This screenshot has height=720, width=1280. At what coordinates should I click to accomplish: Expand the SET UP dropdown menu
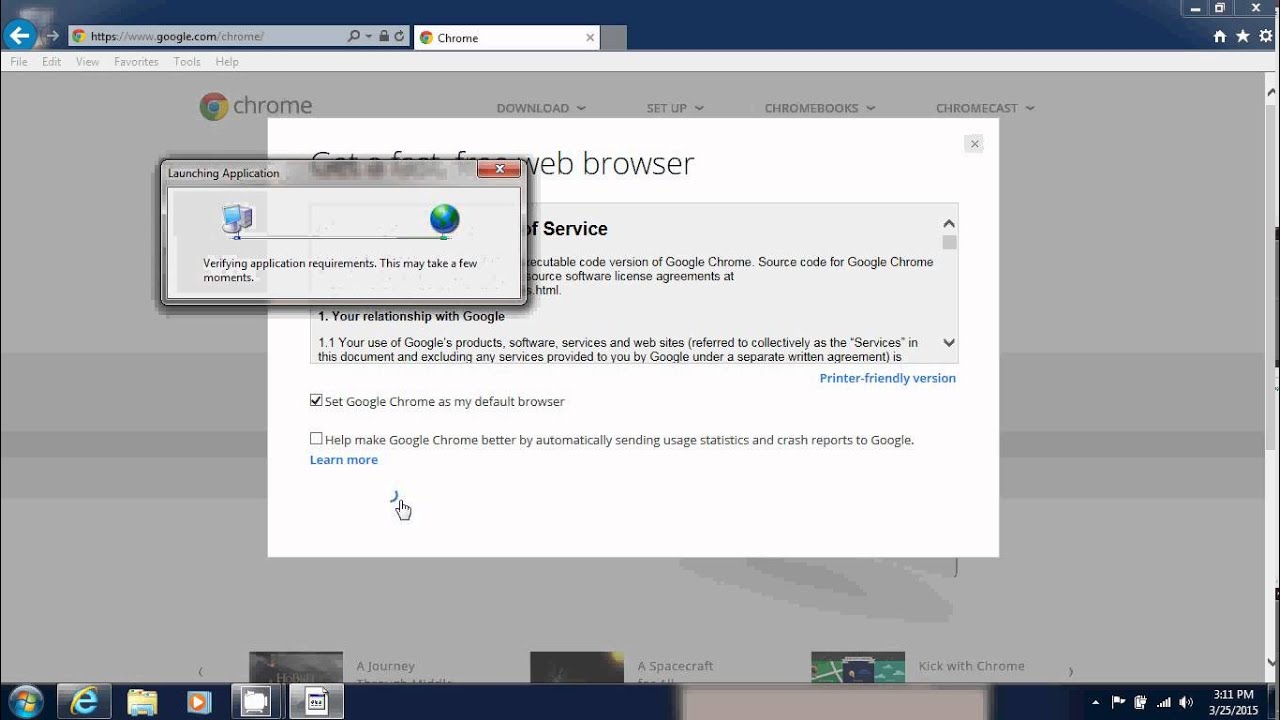pyautogui.click(x=675, y=108)
